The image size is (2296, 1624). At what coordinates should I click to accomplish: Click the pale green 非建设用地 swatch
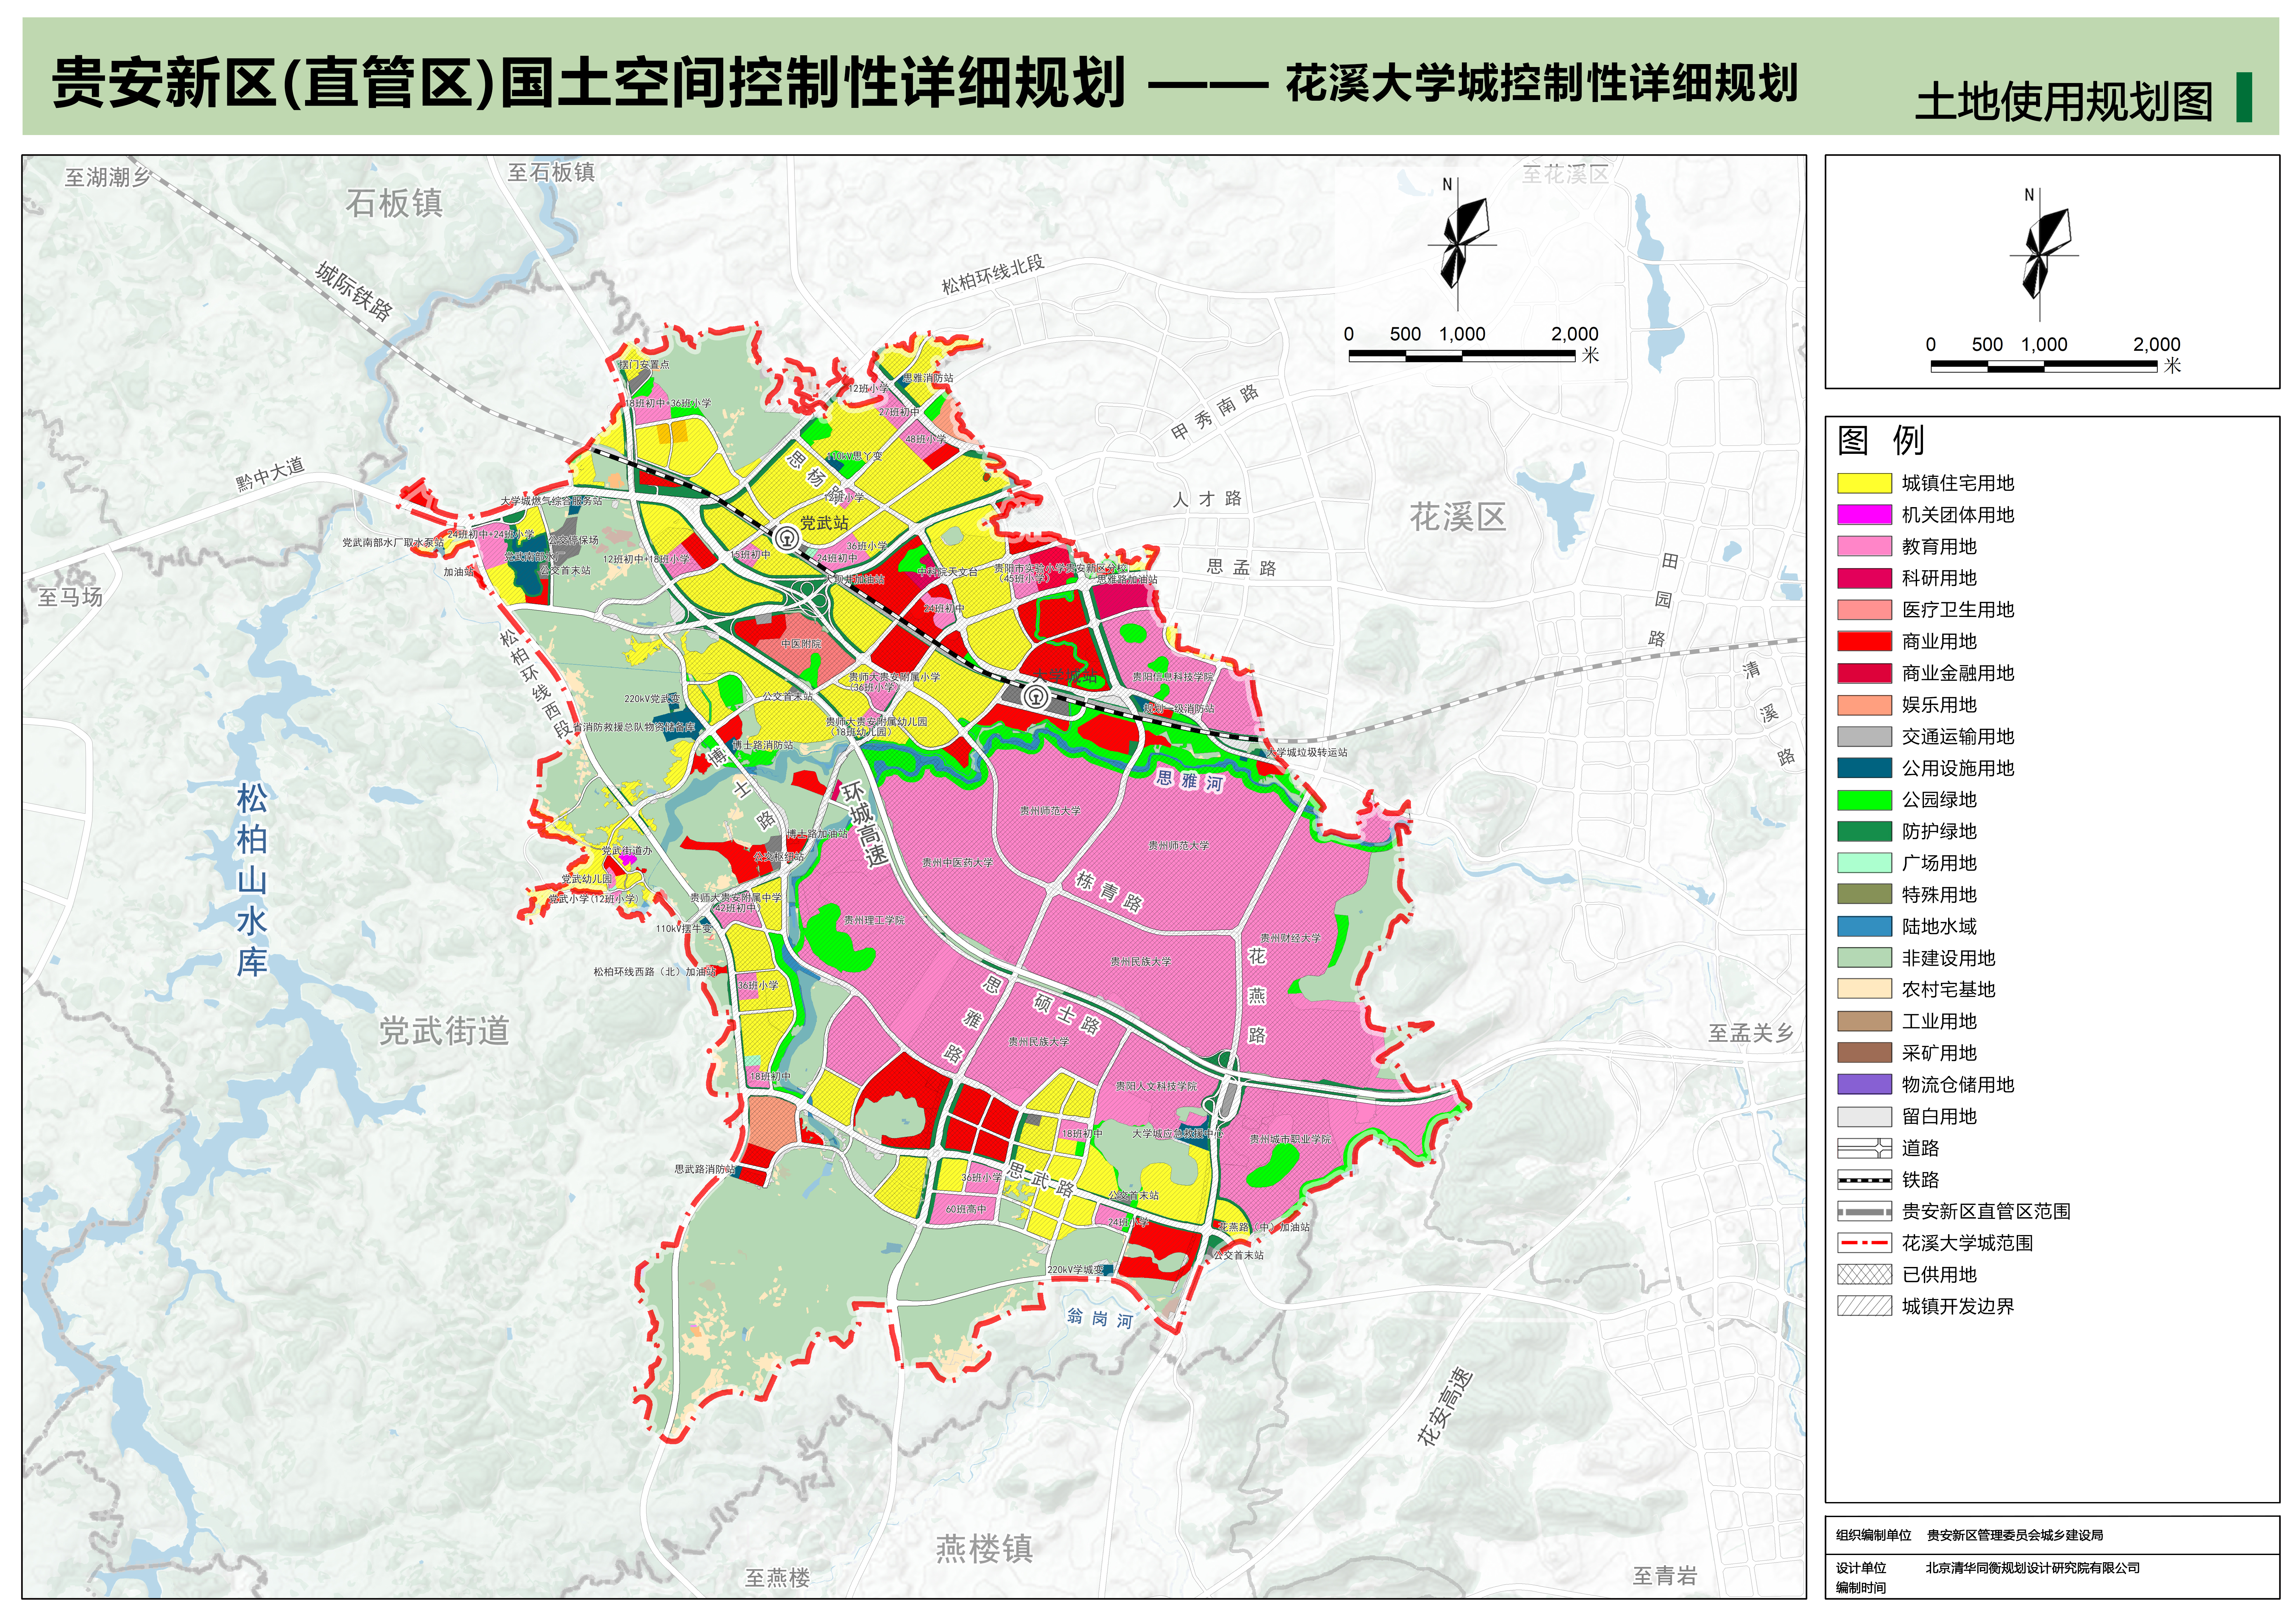pyautogui.click(x=1864, y=958)
